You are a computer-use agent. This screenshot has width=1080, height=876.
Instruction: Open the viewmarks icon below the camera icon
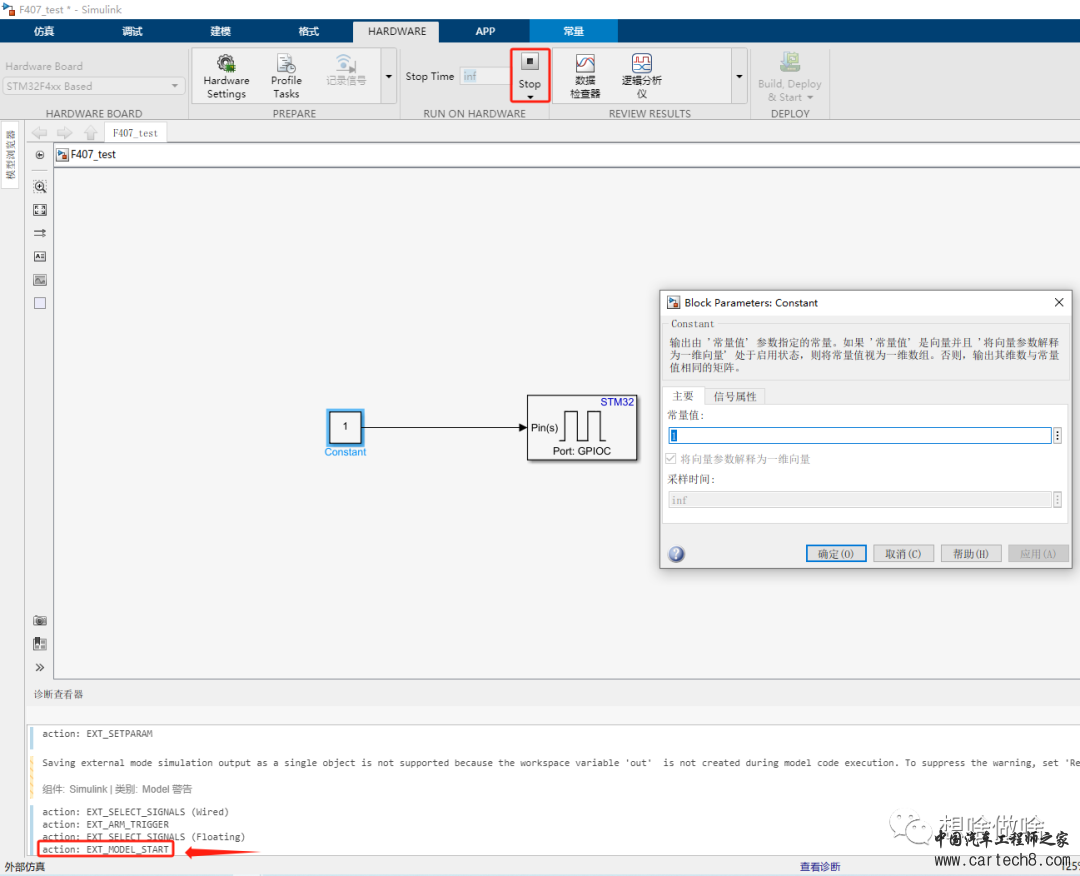40,644
